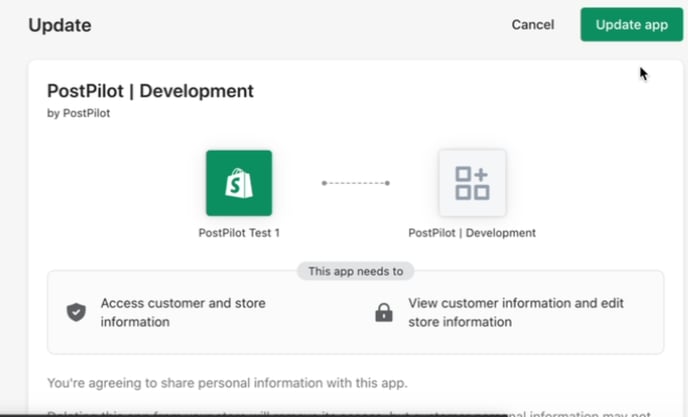This screenshot has width=688, height=417.
Task: Click the padlock icon
Action: coord(383,313)
